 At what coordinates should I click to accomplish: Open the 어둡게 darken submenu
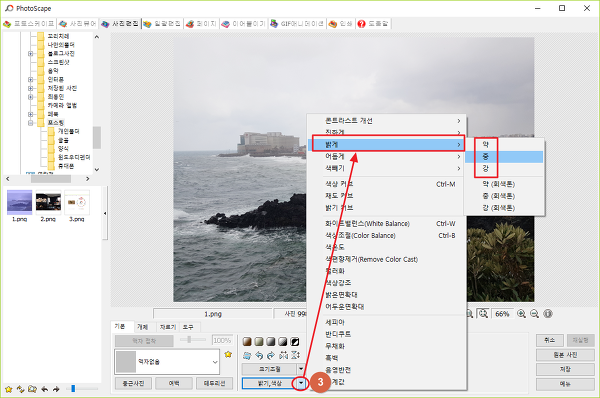click(387, 157)
